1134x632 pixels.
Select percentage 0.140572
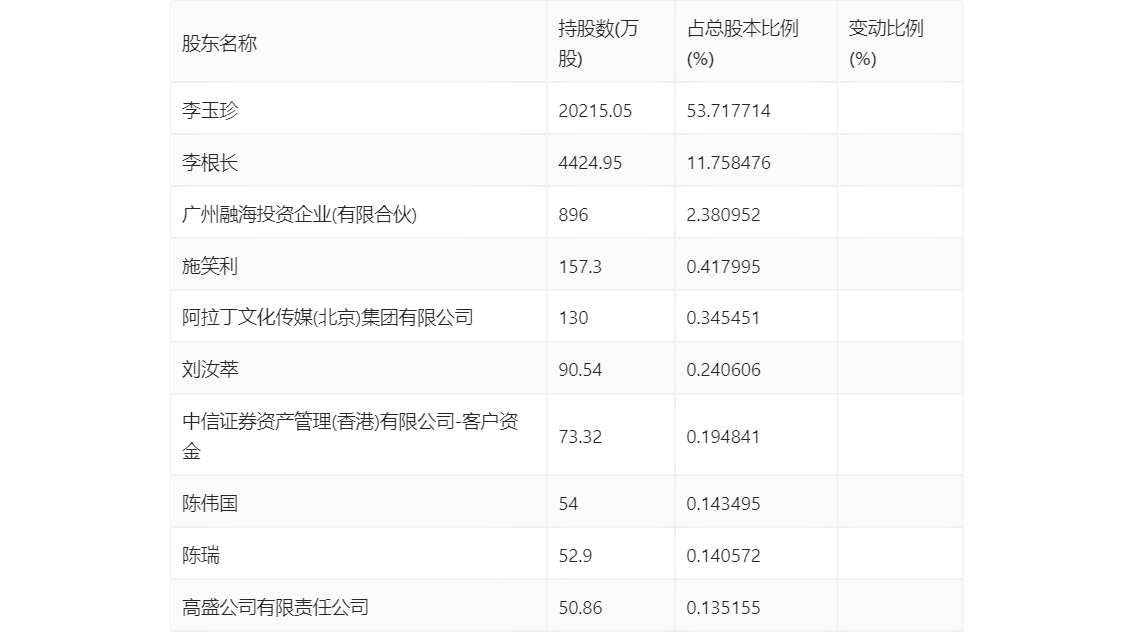point(723,555)
